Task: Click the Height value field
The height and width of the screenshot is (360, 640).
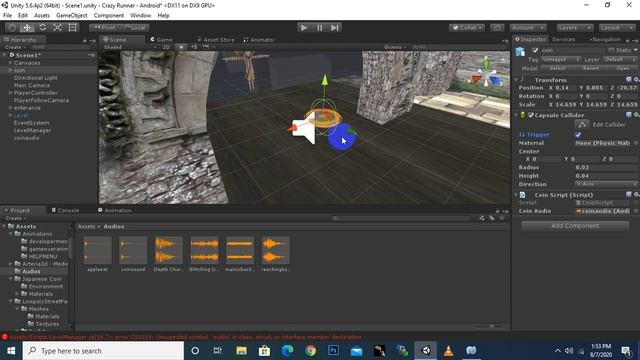Action: point(606,176)
